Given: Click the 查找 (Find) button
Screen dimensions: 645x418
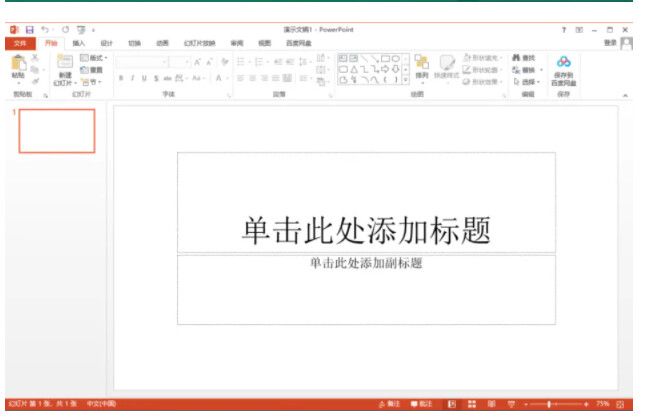Looking at the screenshot, I should pos(524,58).
